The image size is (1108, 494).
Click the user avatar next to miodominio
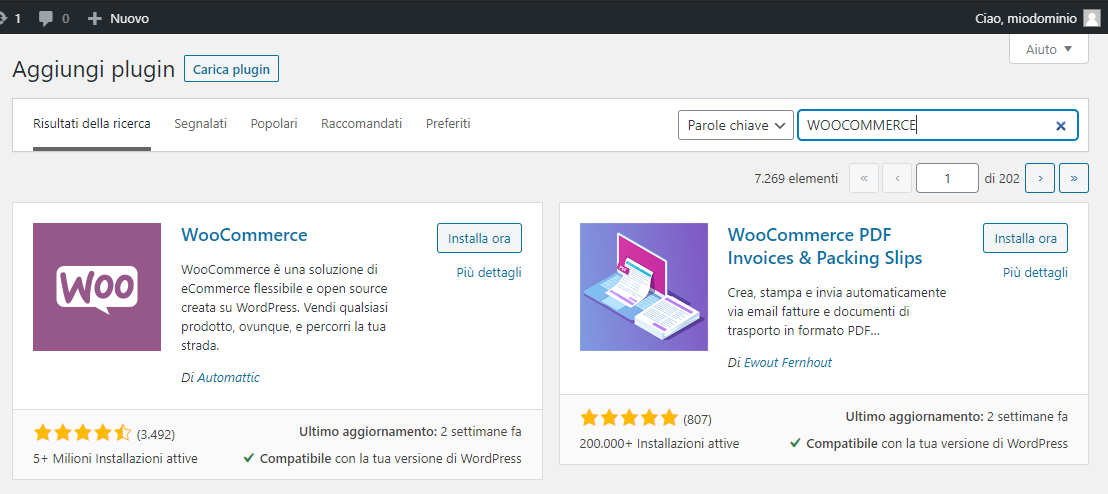click(x=1092, y=18)
